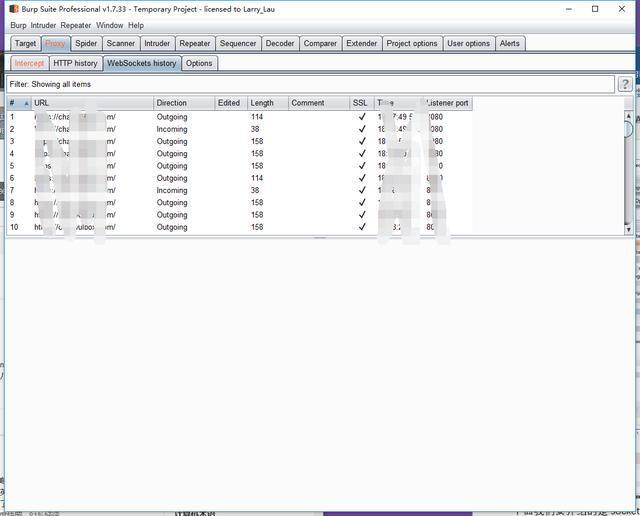The width and height of the screenshot is (640, 516).
Task: Open the filter help question mark icon
Action: click(625, 84)
